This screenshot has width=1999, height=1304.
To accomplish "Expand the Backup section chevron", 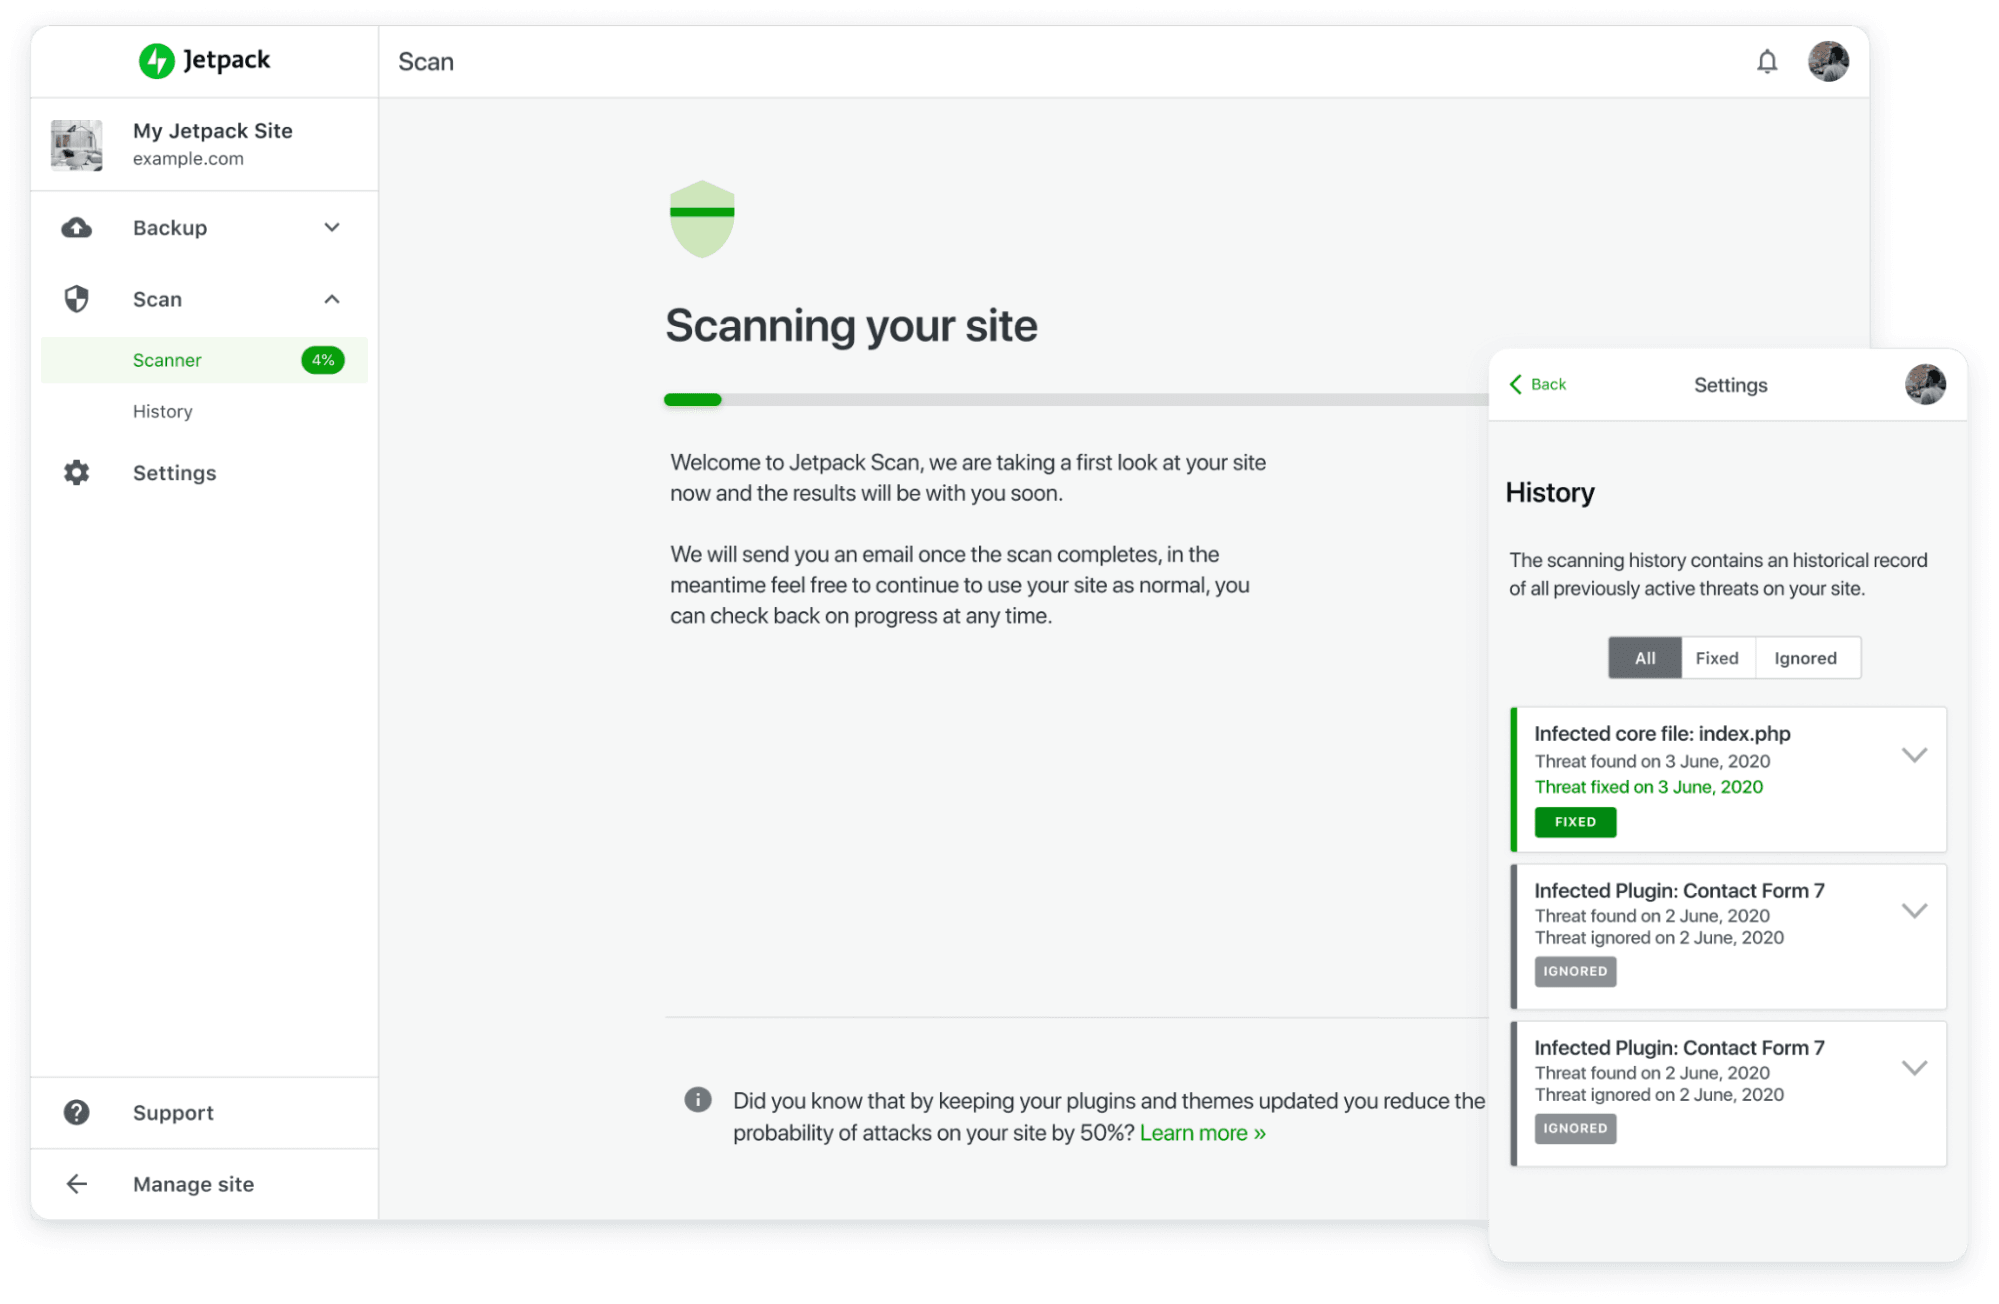I will [332, 228].
